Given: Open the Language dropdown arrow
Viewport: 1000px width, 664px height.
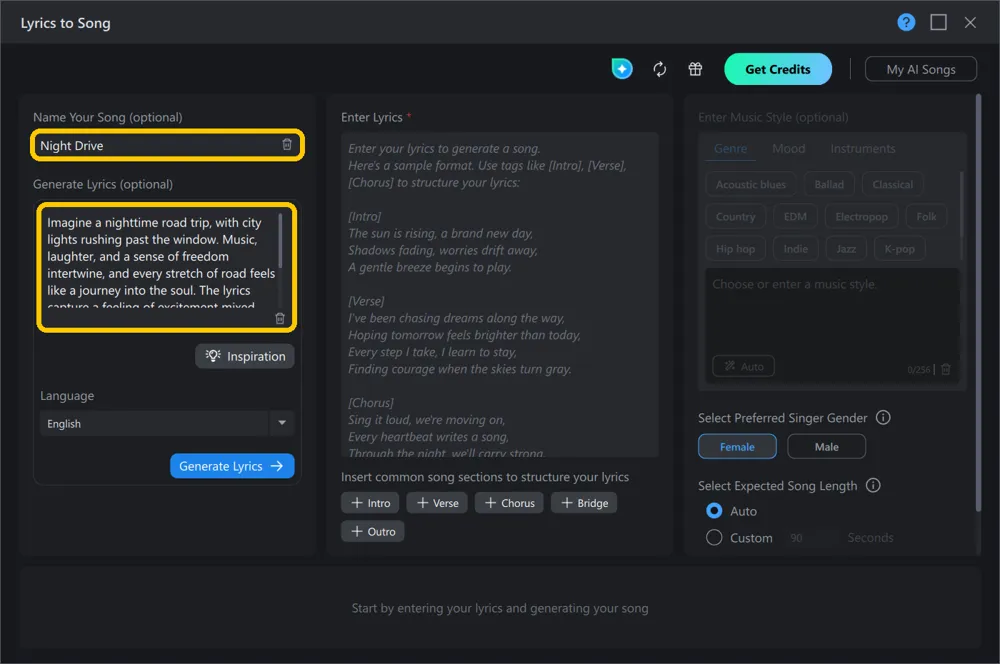Looking at the screenshot, I should [x=282, y=423].
